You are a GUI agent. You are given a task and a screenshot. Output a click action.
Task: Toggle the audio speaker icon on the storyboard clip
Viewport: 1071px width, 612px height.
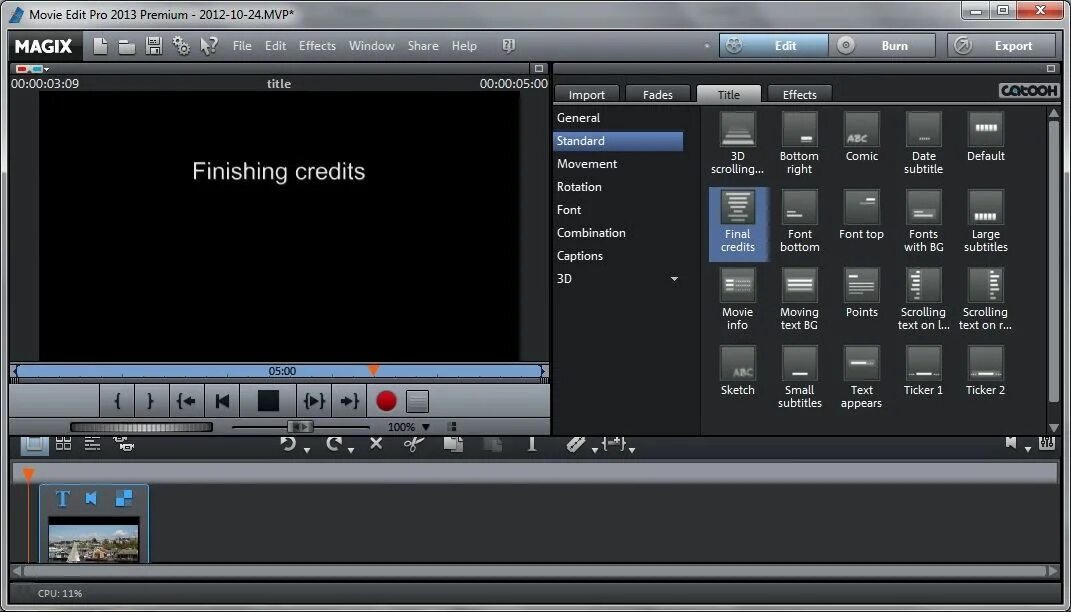tap(92, 499)
